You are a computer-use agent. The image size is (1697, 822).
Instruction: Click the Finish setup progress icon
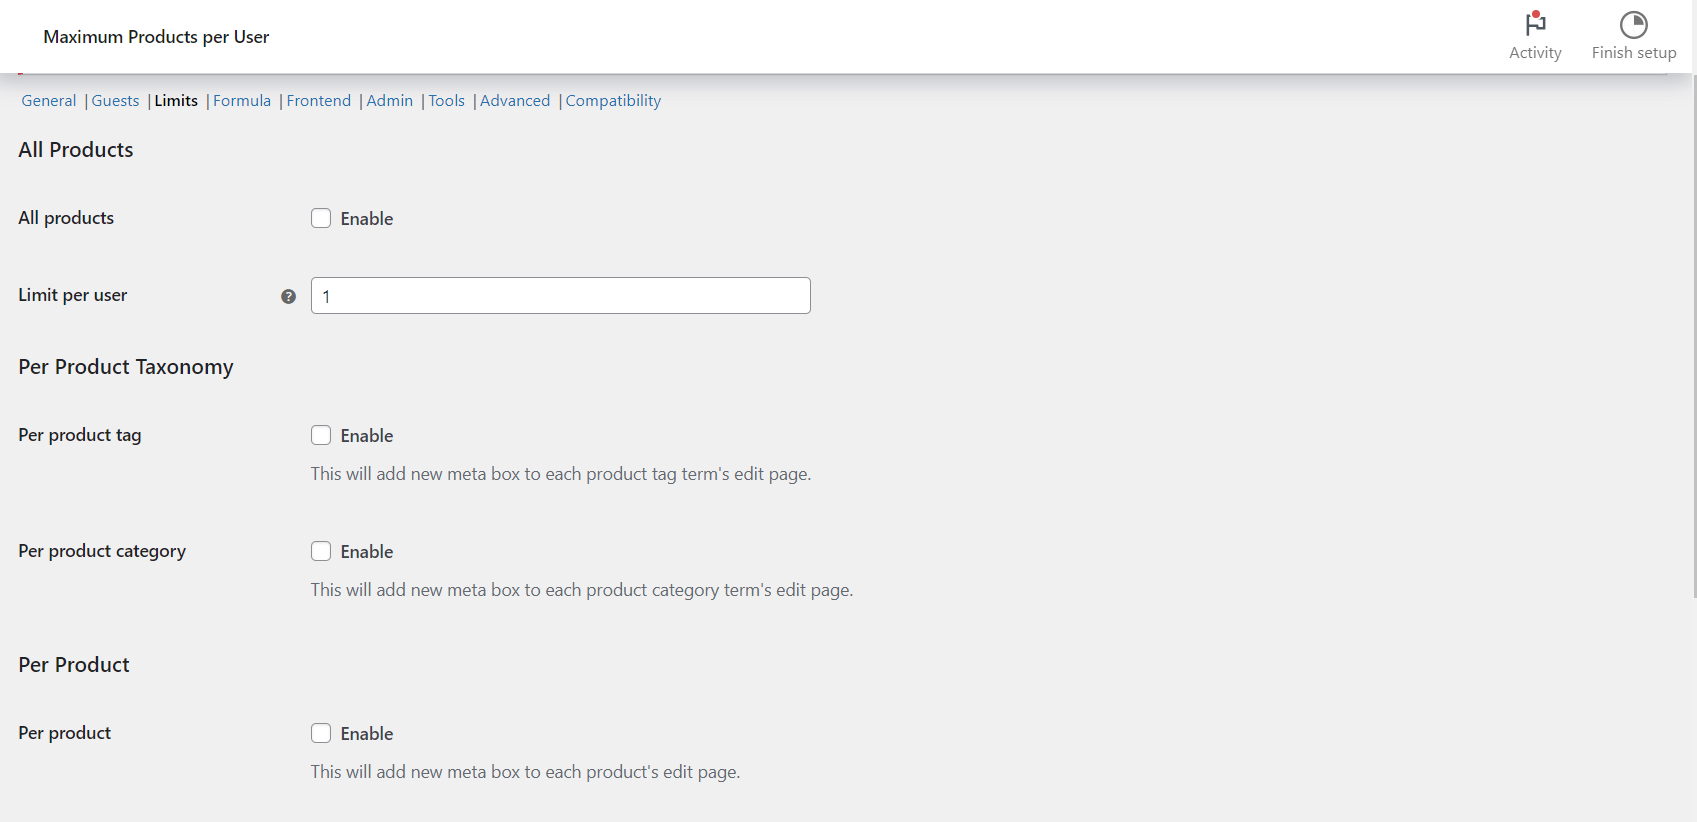[1633, 24]
